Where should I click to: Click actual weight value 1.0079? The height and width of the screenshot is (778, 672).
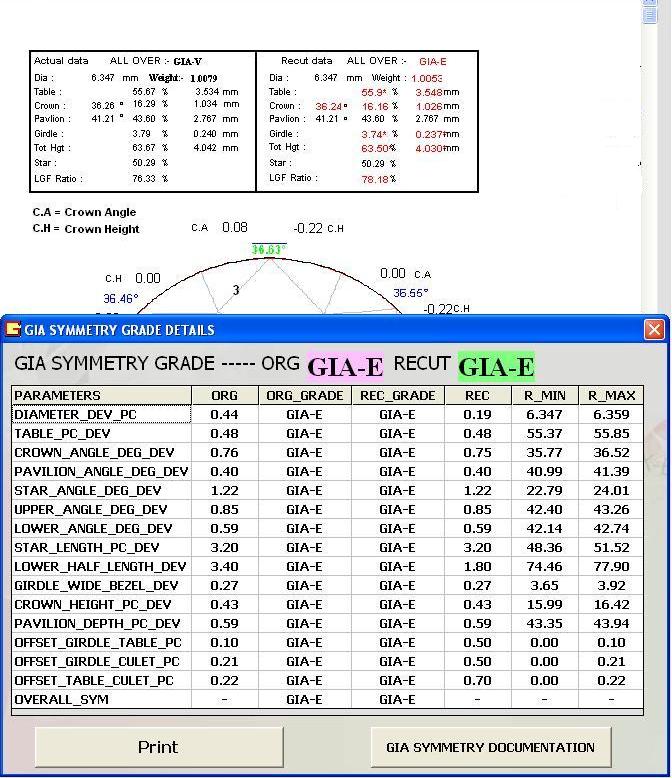coord(203,78)
